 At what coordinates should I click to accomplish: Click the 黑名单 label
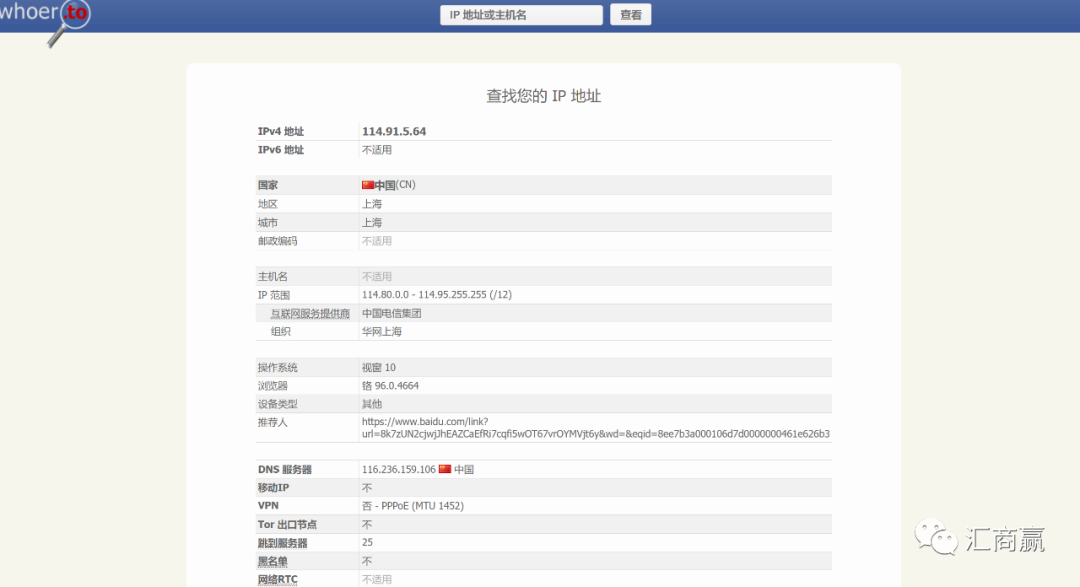tap(273, 562)
